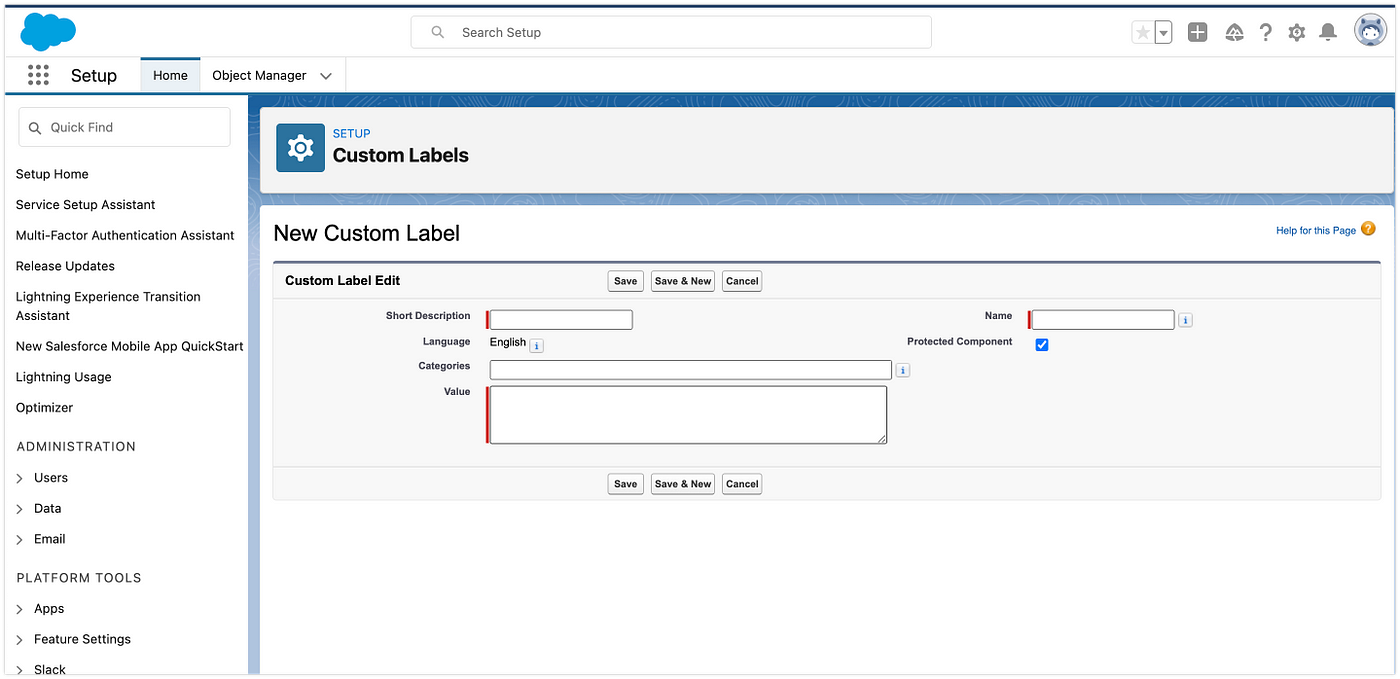Open the favorites list dropdown arrow
The image size is (1400, 679).
[x=1163, y=32]
